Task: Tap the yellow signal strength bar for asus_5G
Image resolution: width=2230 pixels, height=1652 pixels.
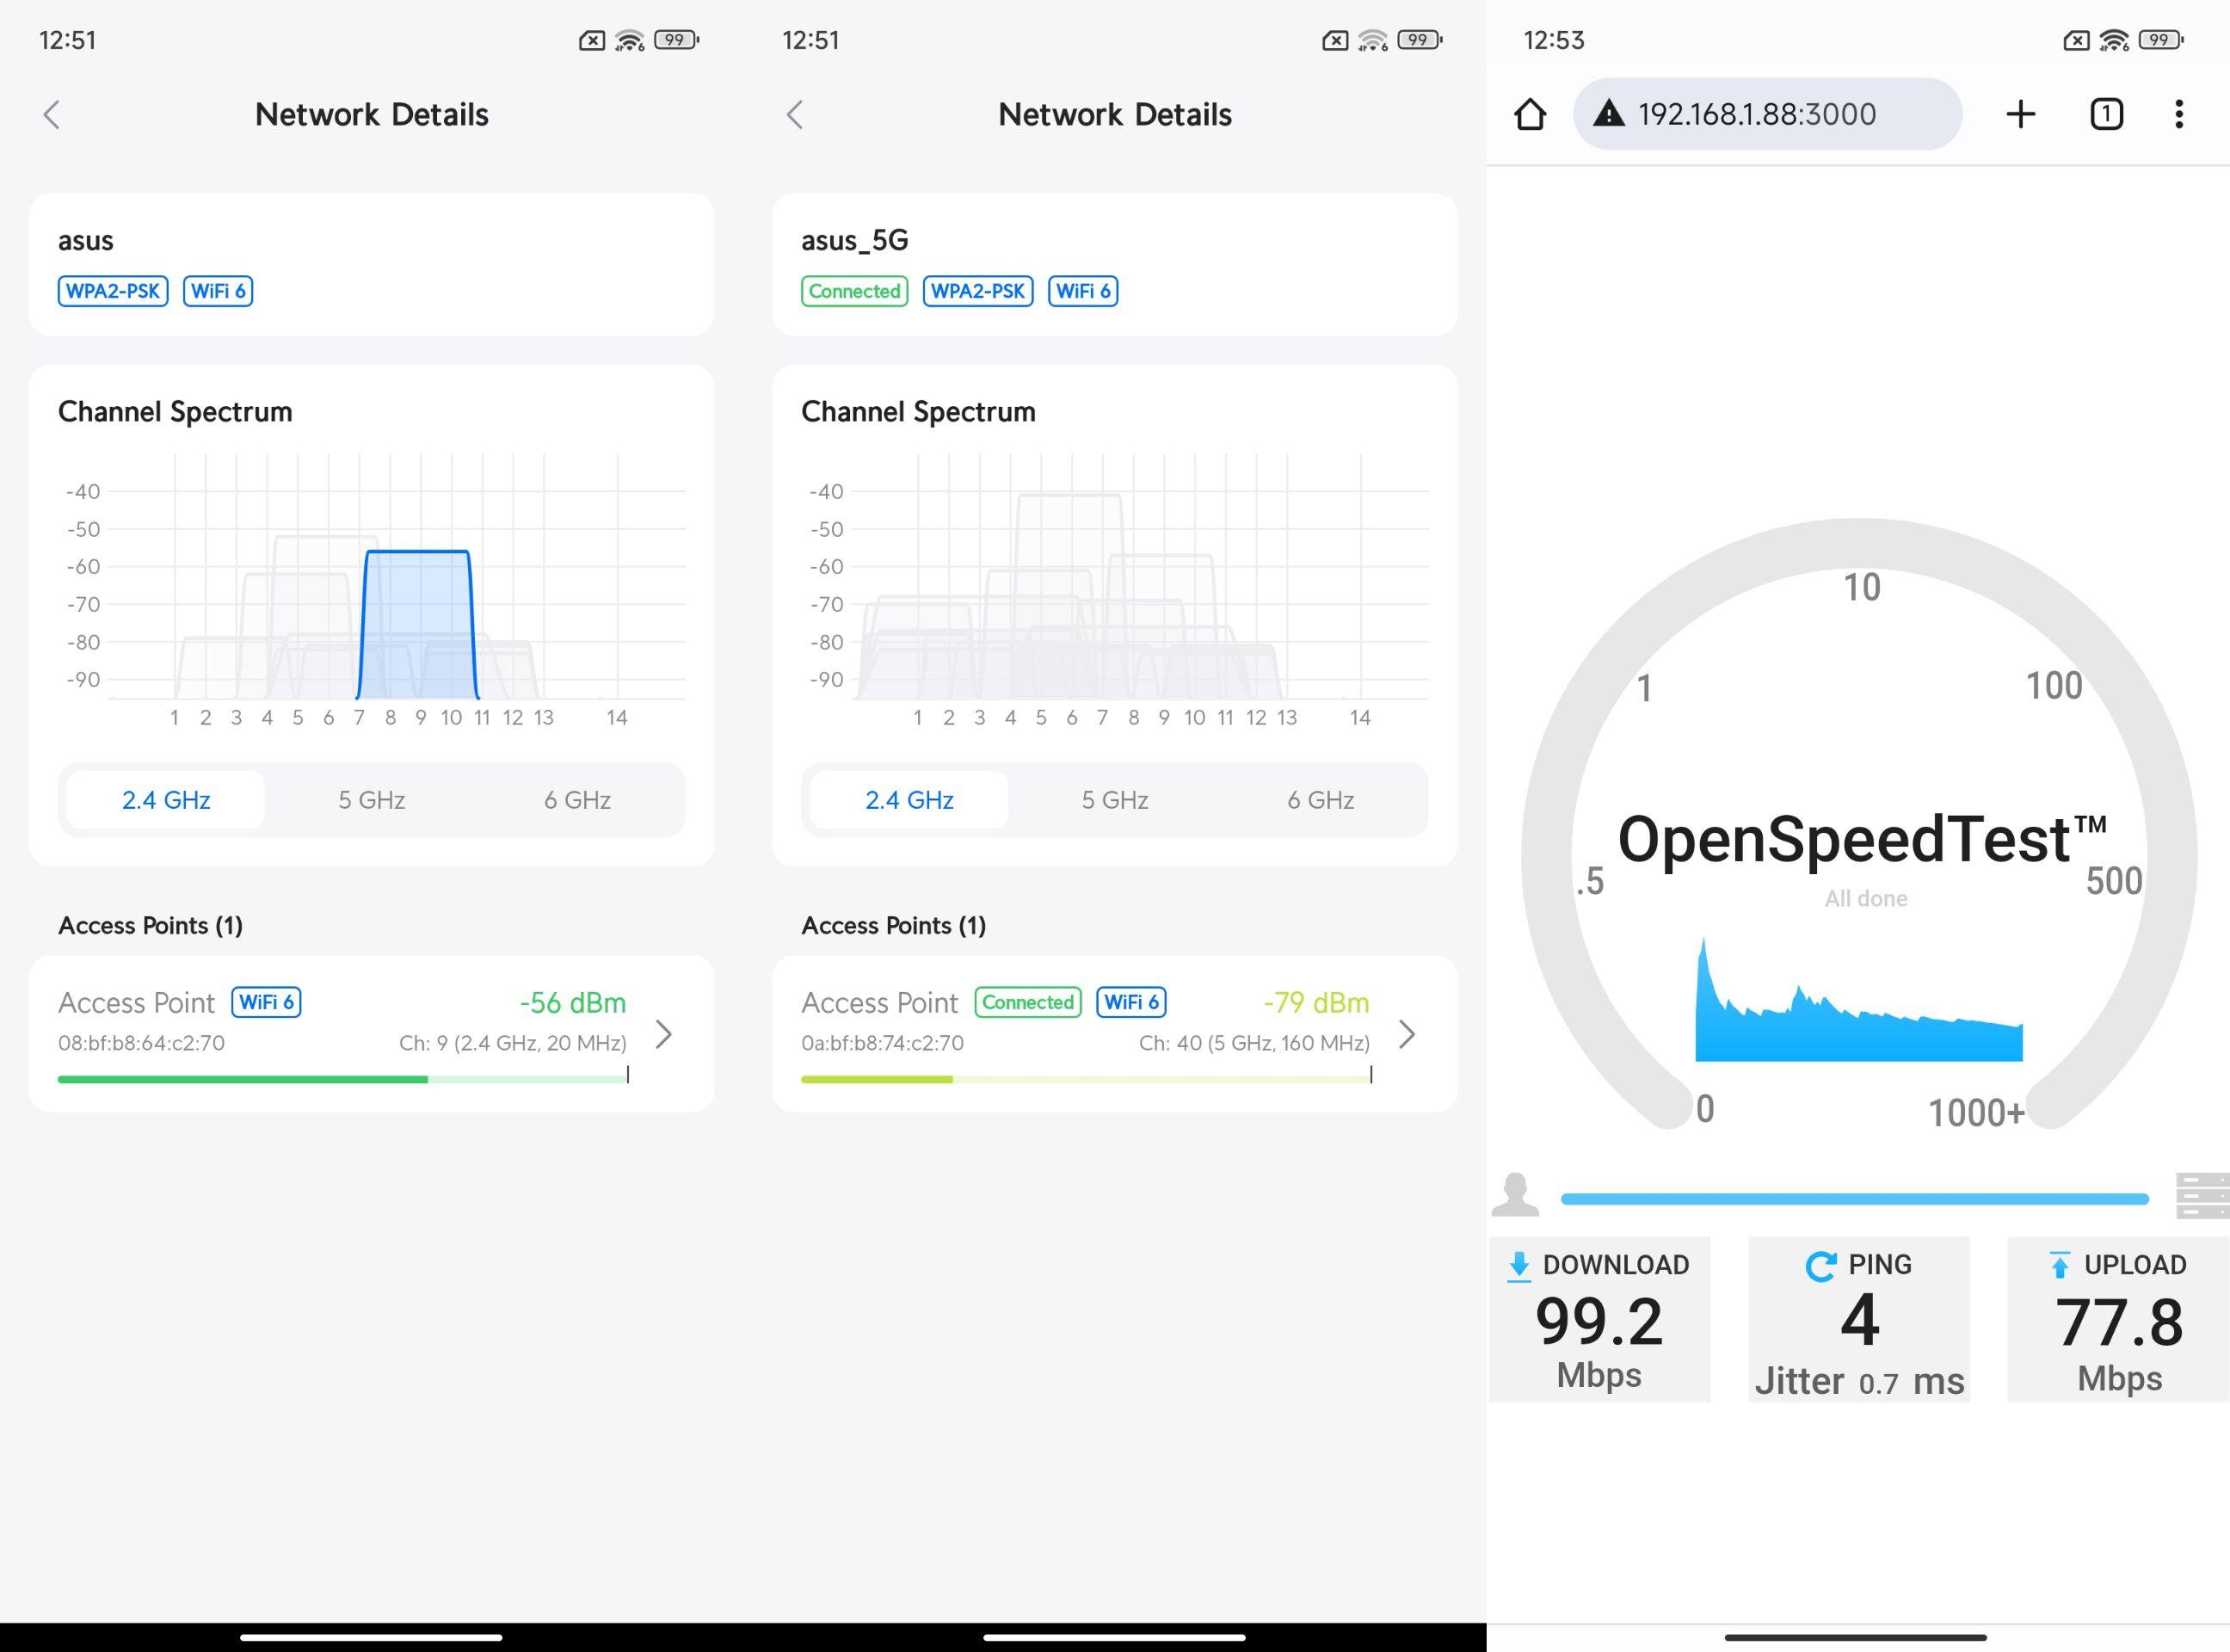Action: tap(1085, 1079)
